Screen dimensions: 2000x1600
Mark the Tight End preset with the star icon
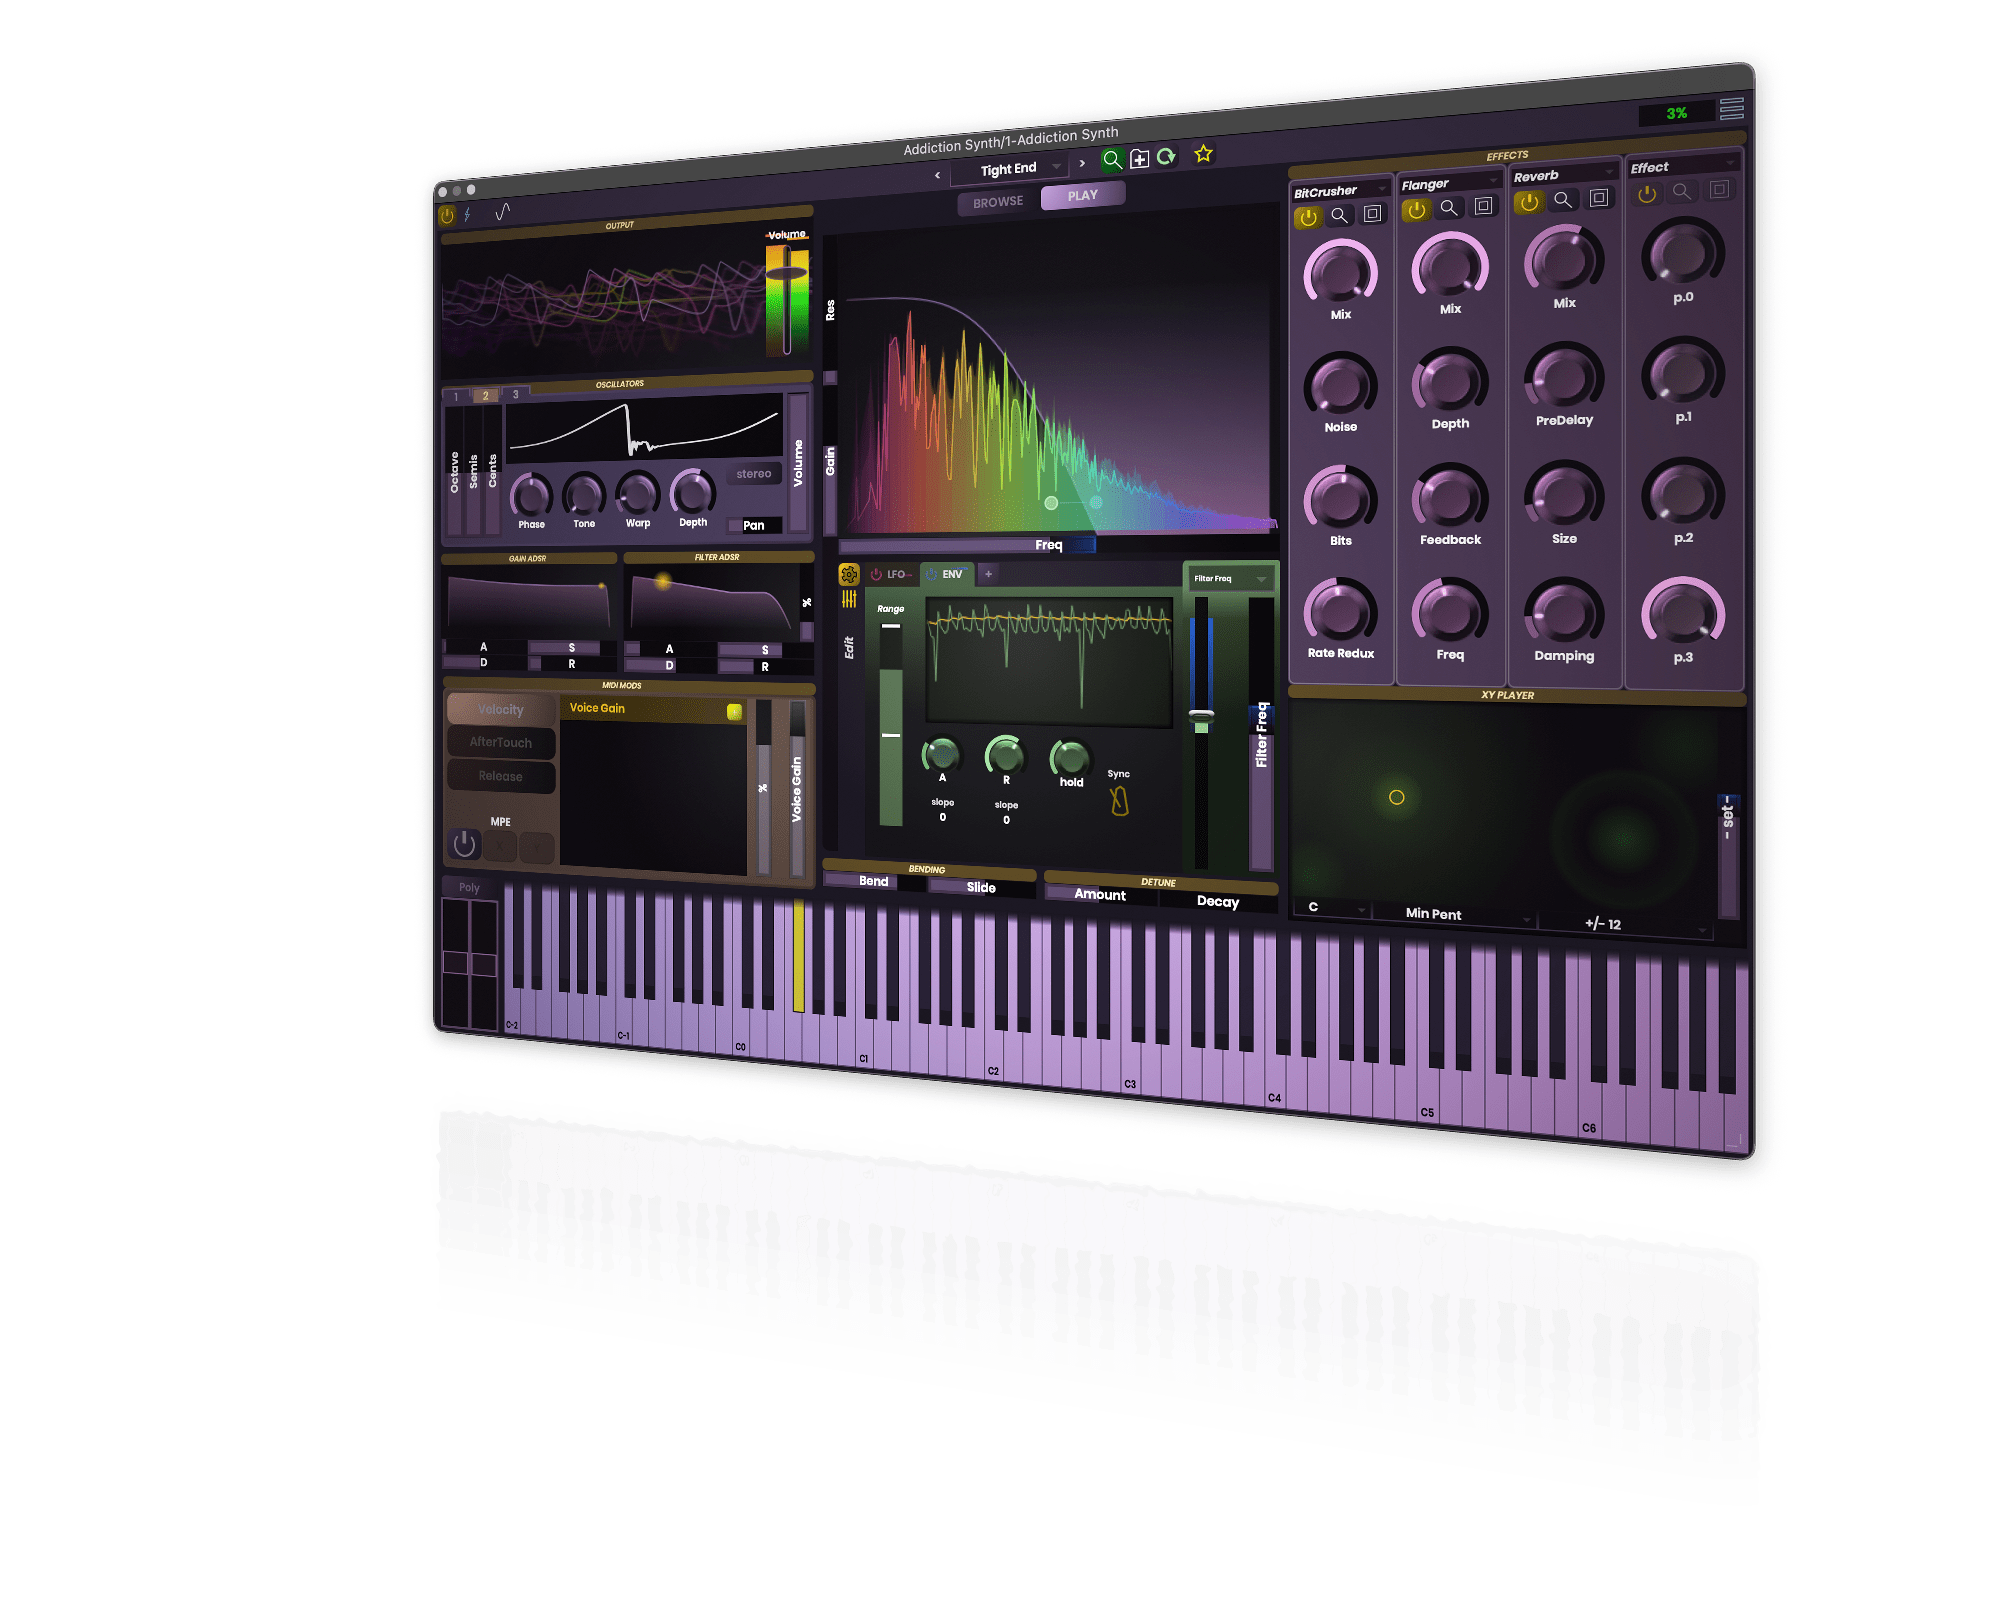click(1203, 153)
